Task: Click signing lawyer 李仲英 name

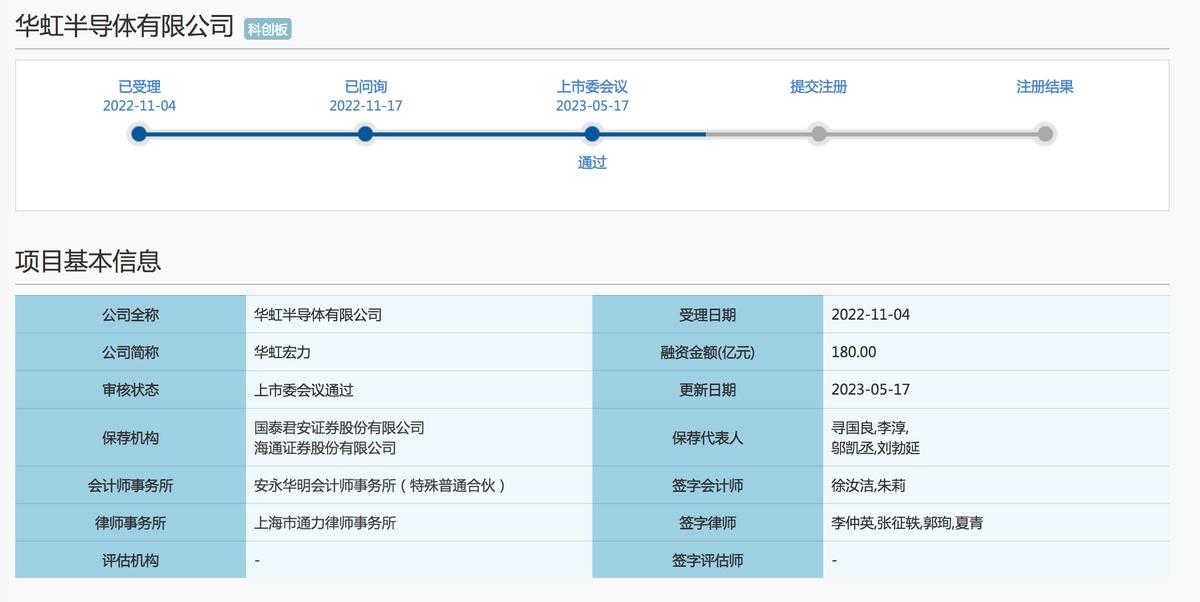Action: (847, 522)
